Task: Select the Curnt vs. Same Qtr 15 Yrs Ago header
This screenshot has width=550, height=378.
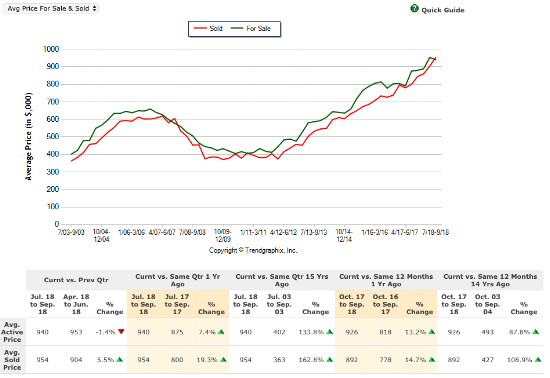Action: pyautogui.click(x=282, y=280)
